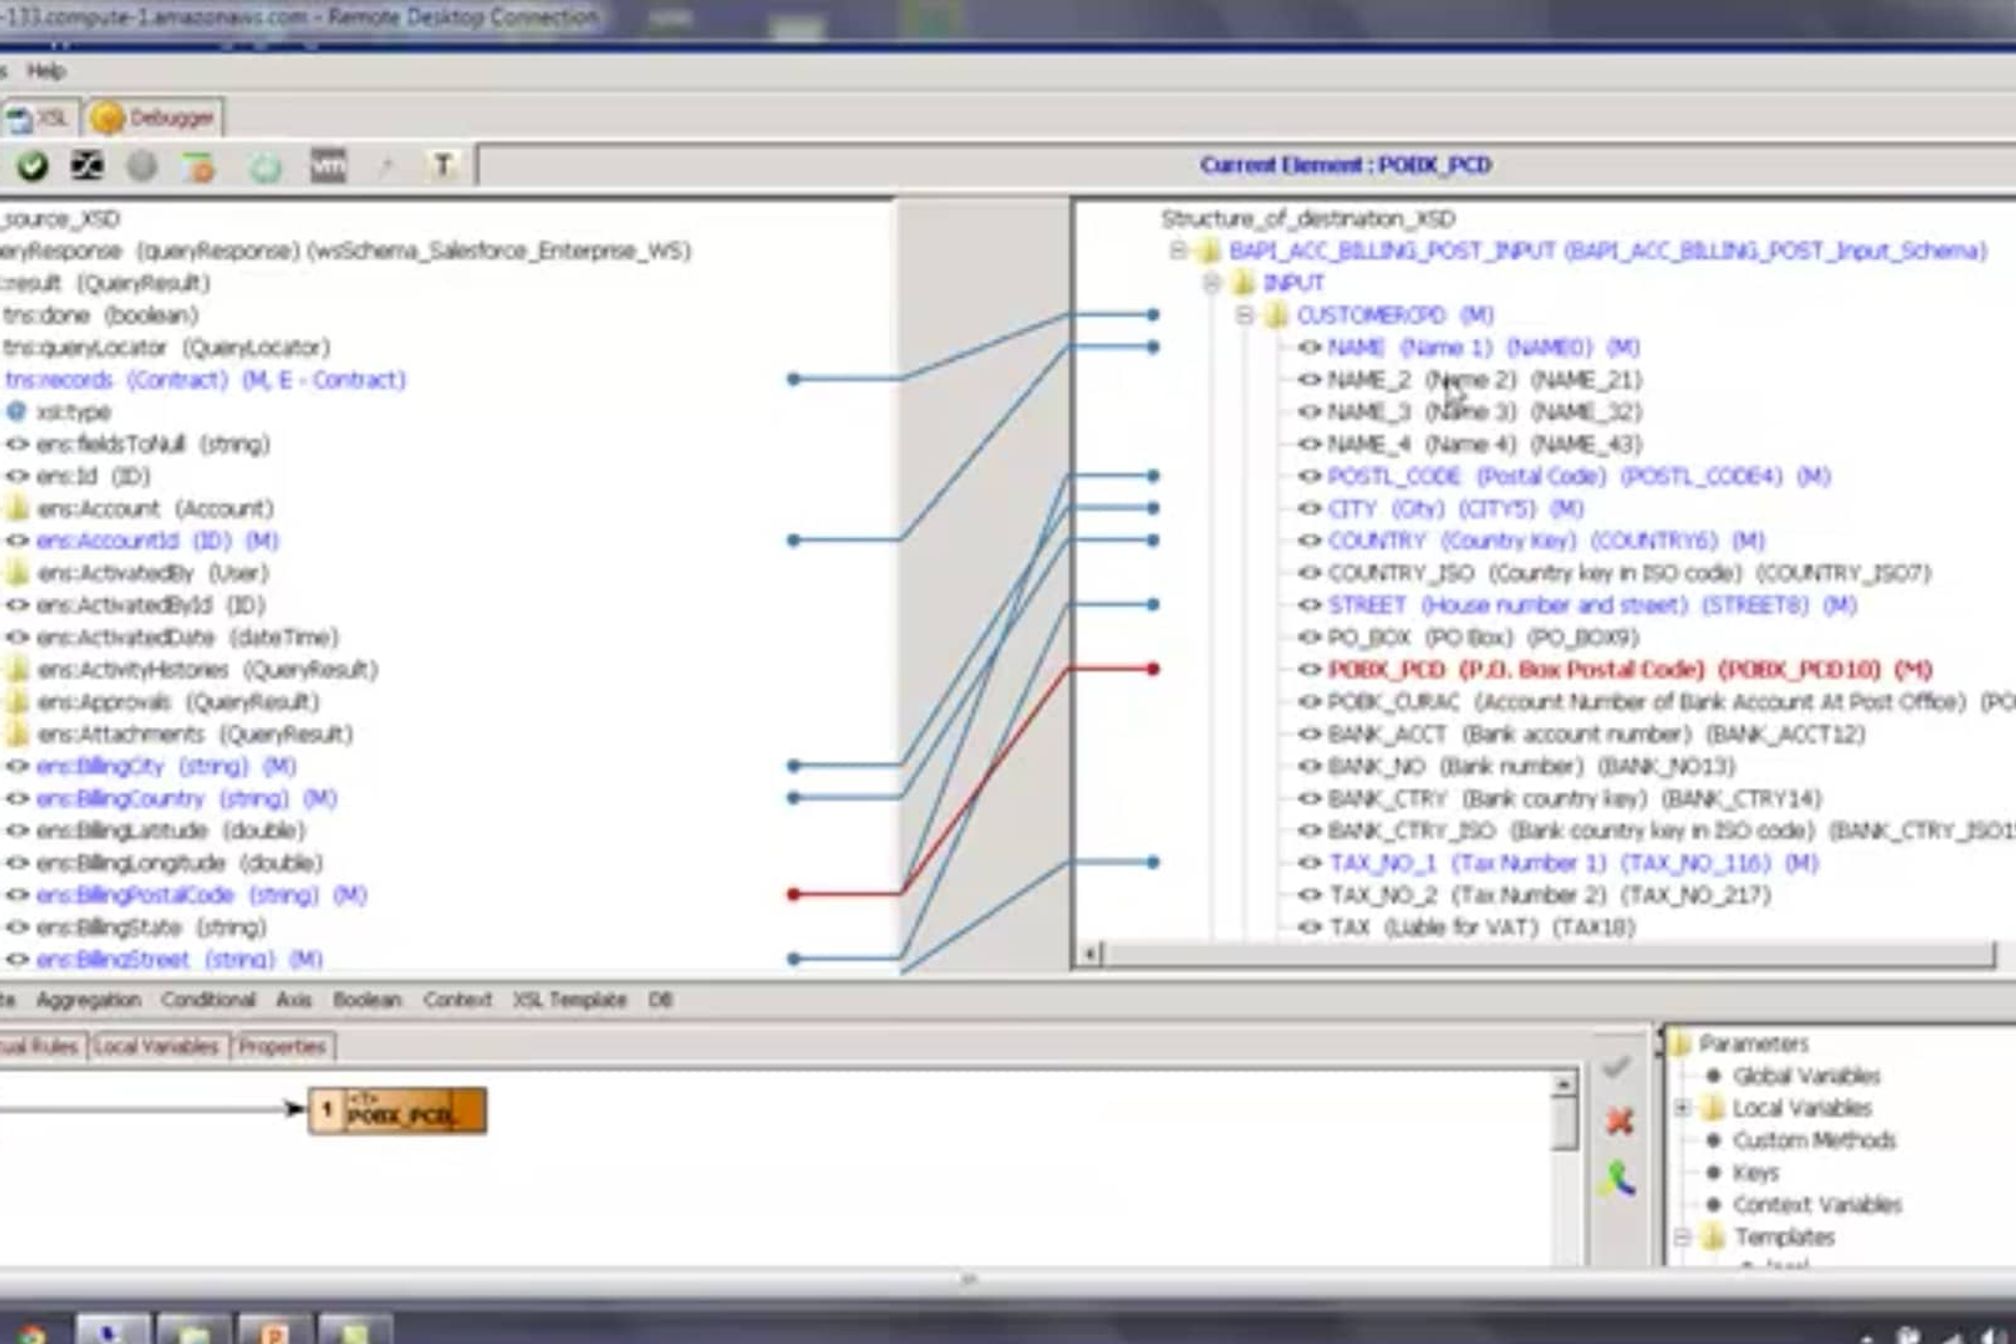The height and width of the screenshot is (1344, 2016).
Task: Open the XSL Template functions category
Action: point(569,1000)
